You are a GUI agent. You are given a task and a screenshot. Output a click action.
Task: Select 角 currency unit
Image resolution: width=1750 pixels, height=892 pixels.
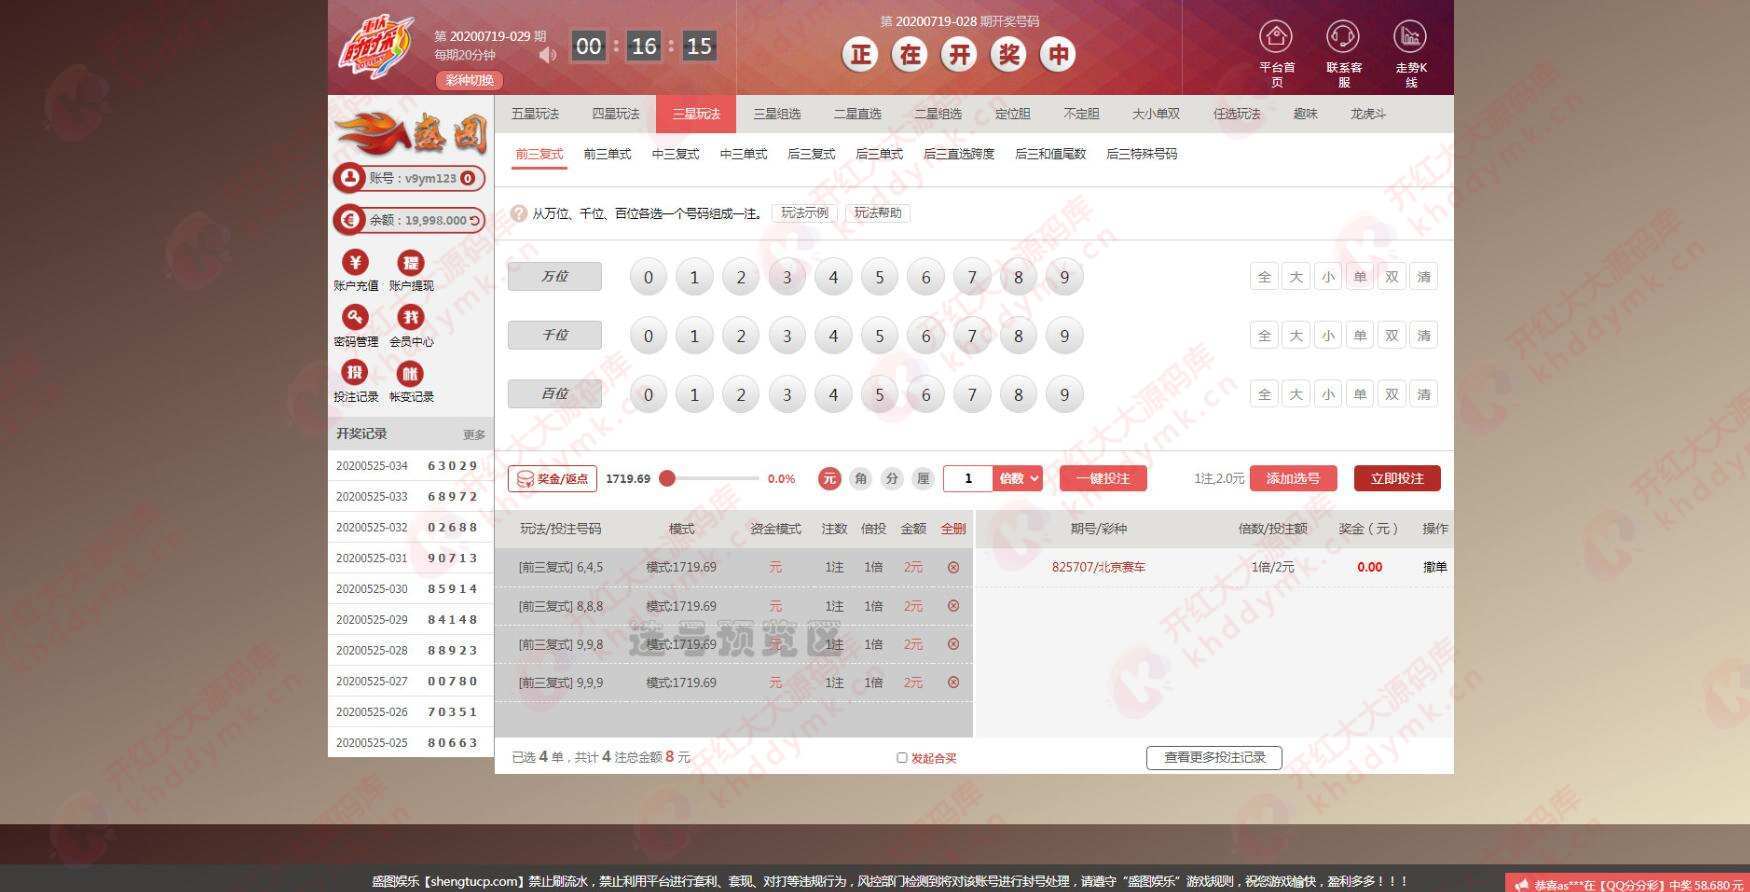(x=860, y=479)
